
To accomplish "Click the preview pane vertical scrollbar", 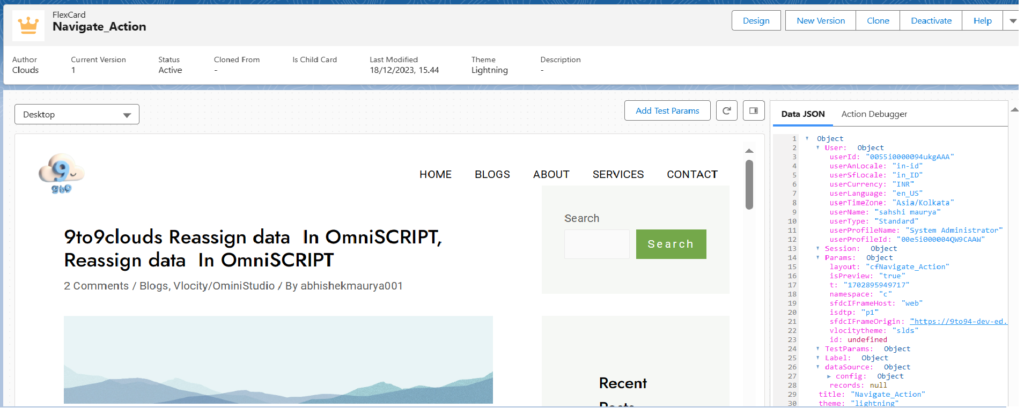I will click(749, 185).
